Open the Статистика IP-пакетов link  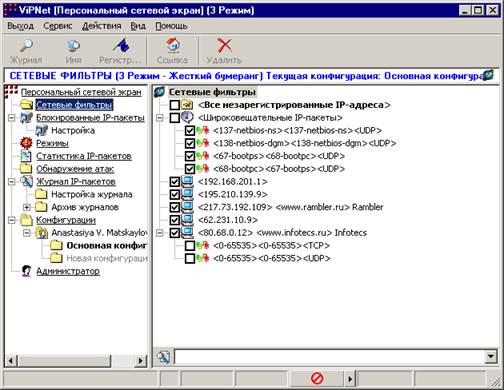pos(84,156)
